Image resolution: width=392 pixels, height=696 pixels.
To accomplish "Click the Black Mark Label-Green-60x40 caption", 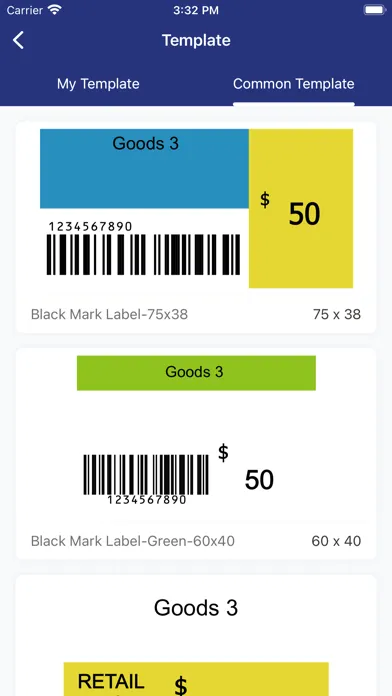I will 133,541.
